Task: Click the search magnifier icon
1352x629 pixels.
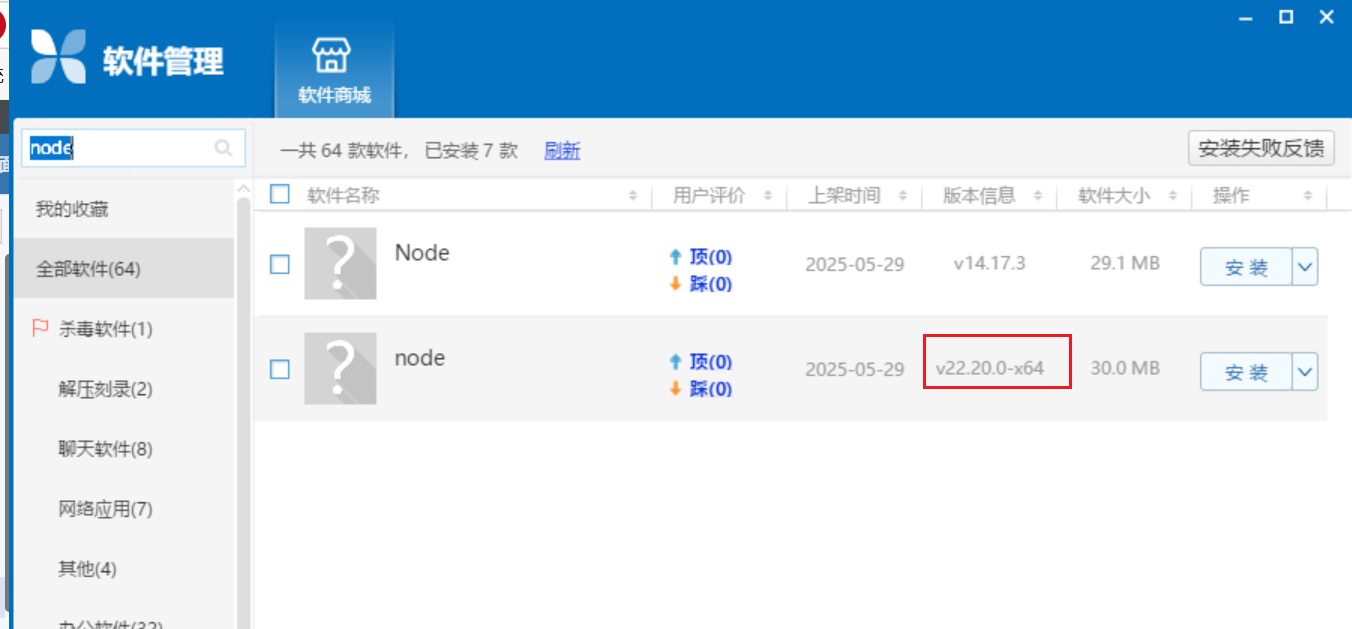Action: point(224,149)
